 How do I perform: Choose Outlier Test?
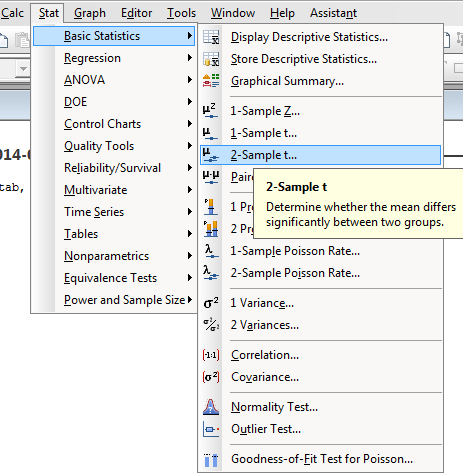[321, 429]
